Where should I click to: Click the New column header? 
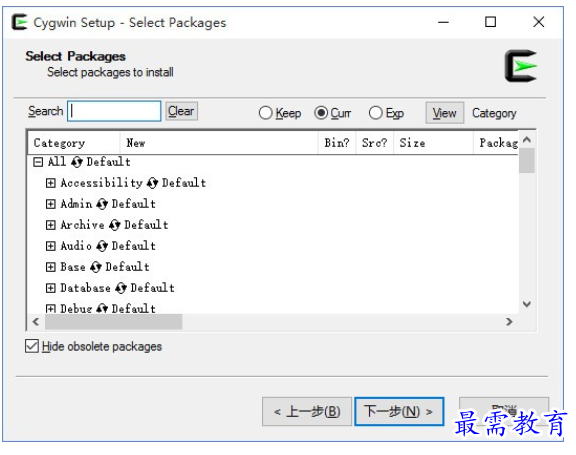coord(219,143)
